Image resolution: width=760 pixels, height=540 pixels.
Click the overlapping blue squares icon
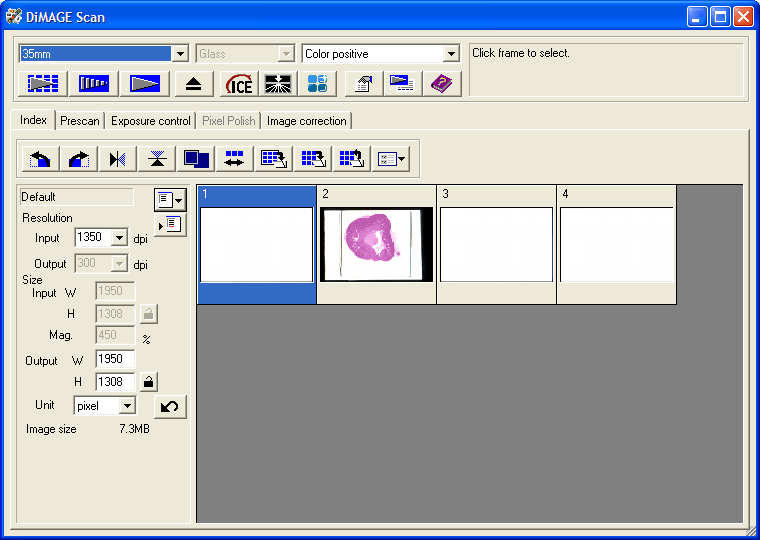pyautogui.click(x=196, y=159)
